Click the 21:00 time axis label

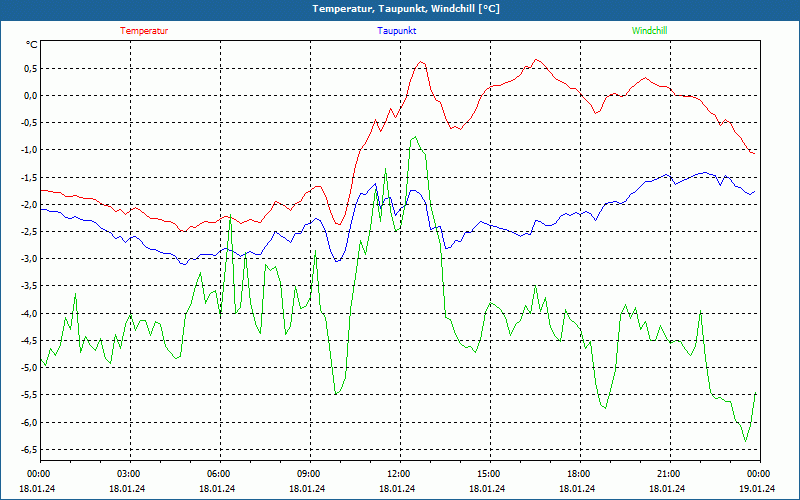pyautogui.click(x=669, y=474)
